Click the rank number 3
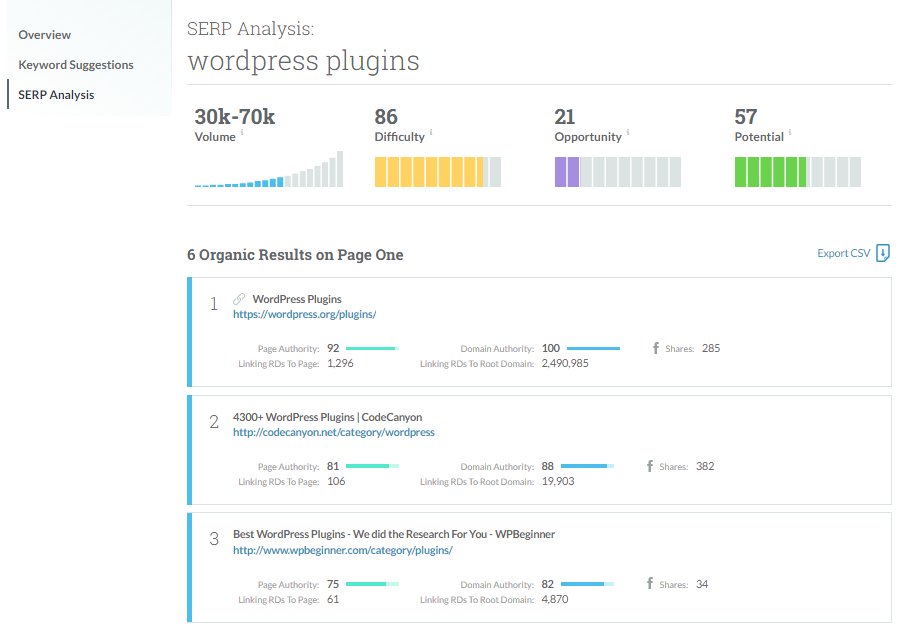Viewport: 899px width, 626px height. click(214, 539)
